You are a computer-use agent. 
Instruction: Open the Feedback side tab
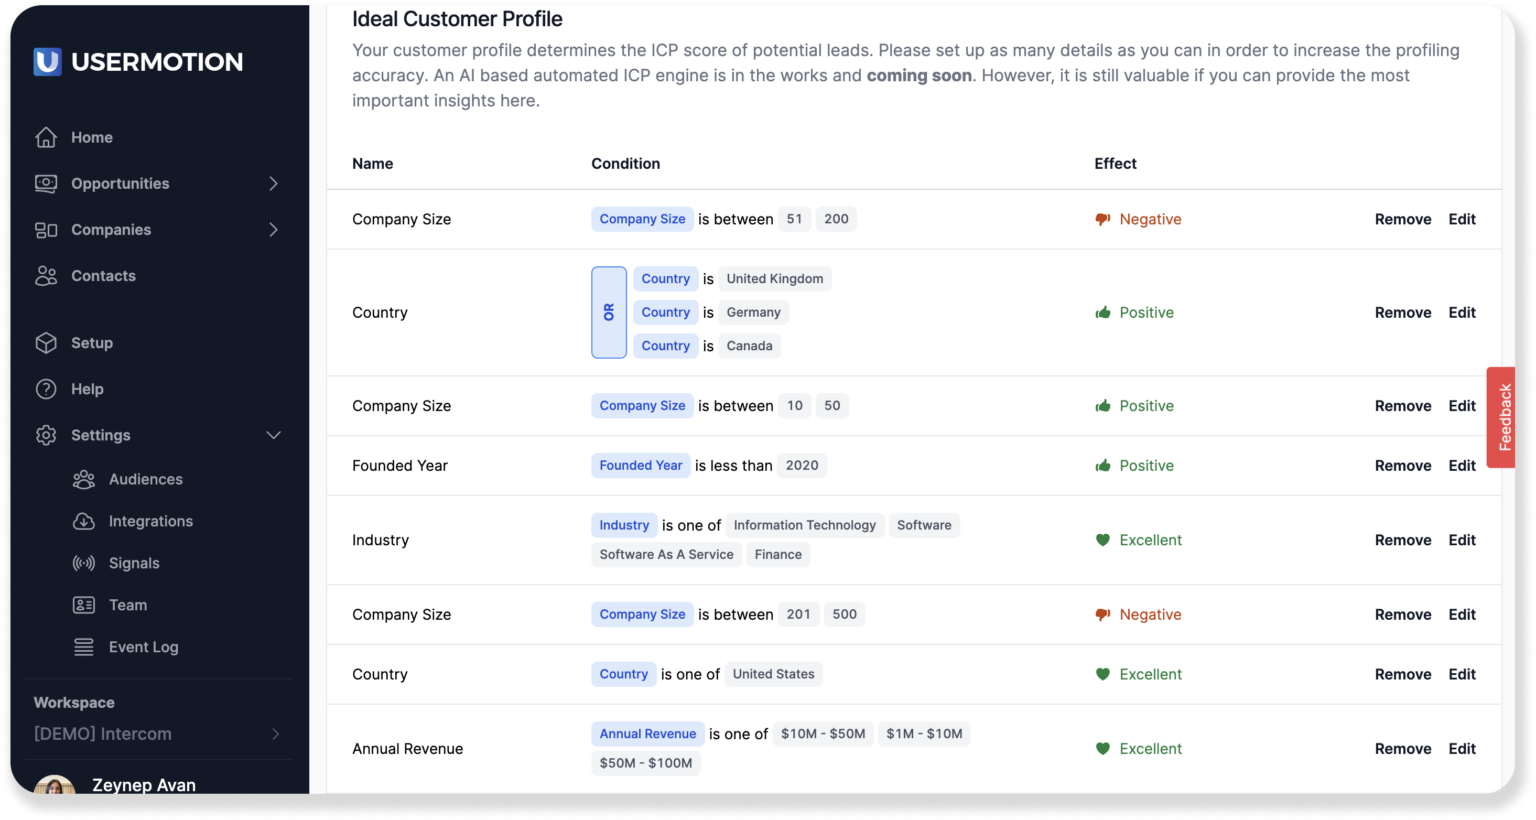click(x=1504, y=417)
